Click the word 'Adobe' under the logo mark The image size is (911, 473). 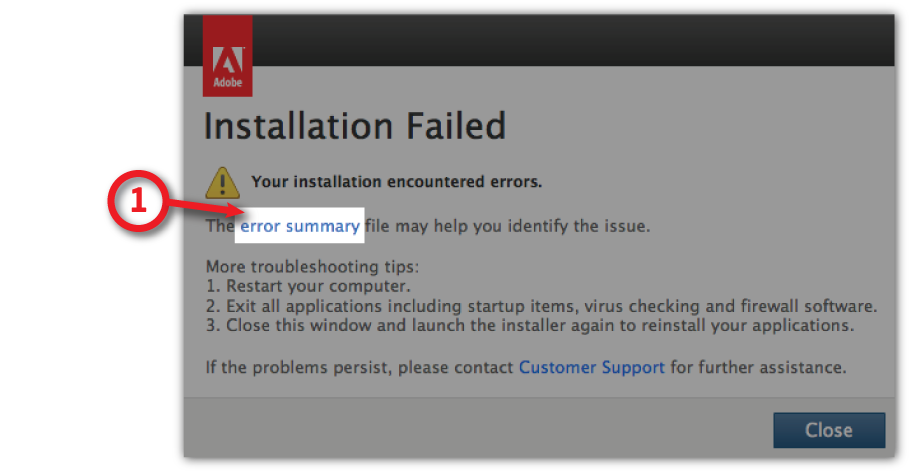[227, 84]
